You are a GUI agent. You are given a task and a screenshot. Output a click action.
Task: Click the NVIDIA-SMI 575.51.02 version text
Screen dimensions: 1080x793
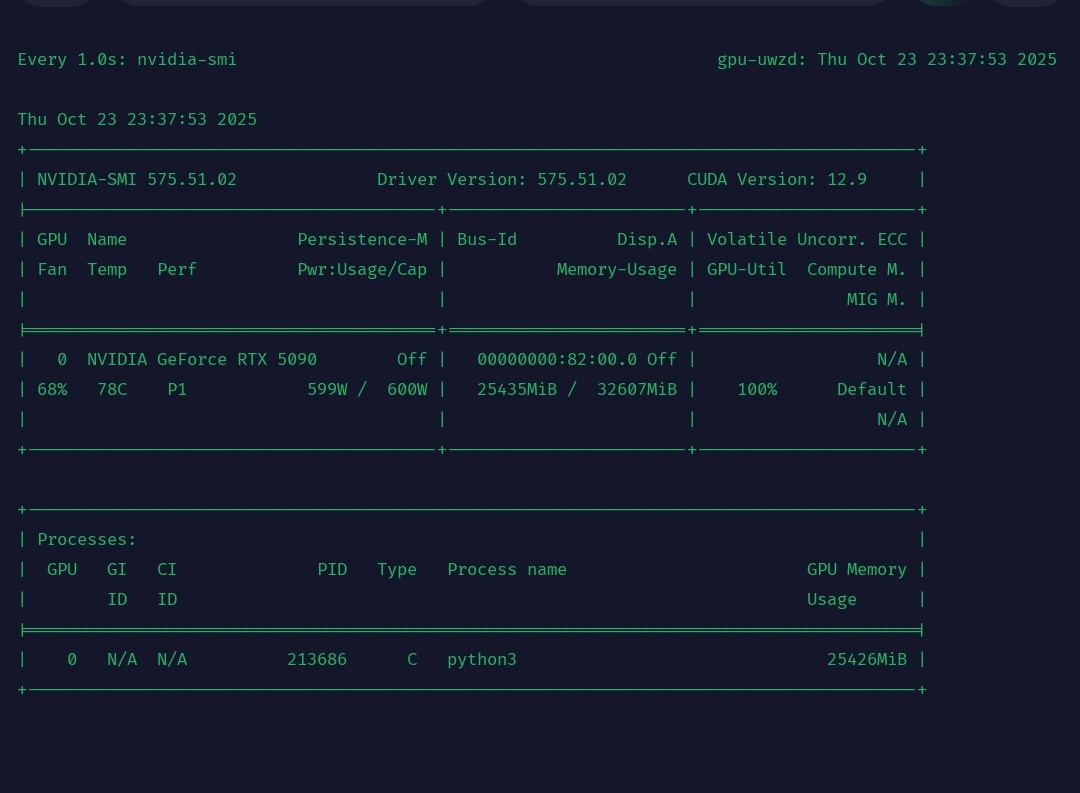point(137,180)
